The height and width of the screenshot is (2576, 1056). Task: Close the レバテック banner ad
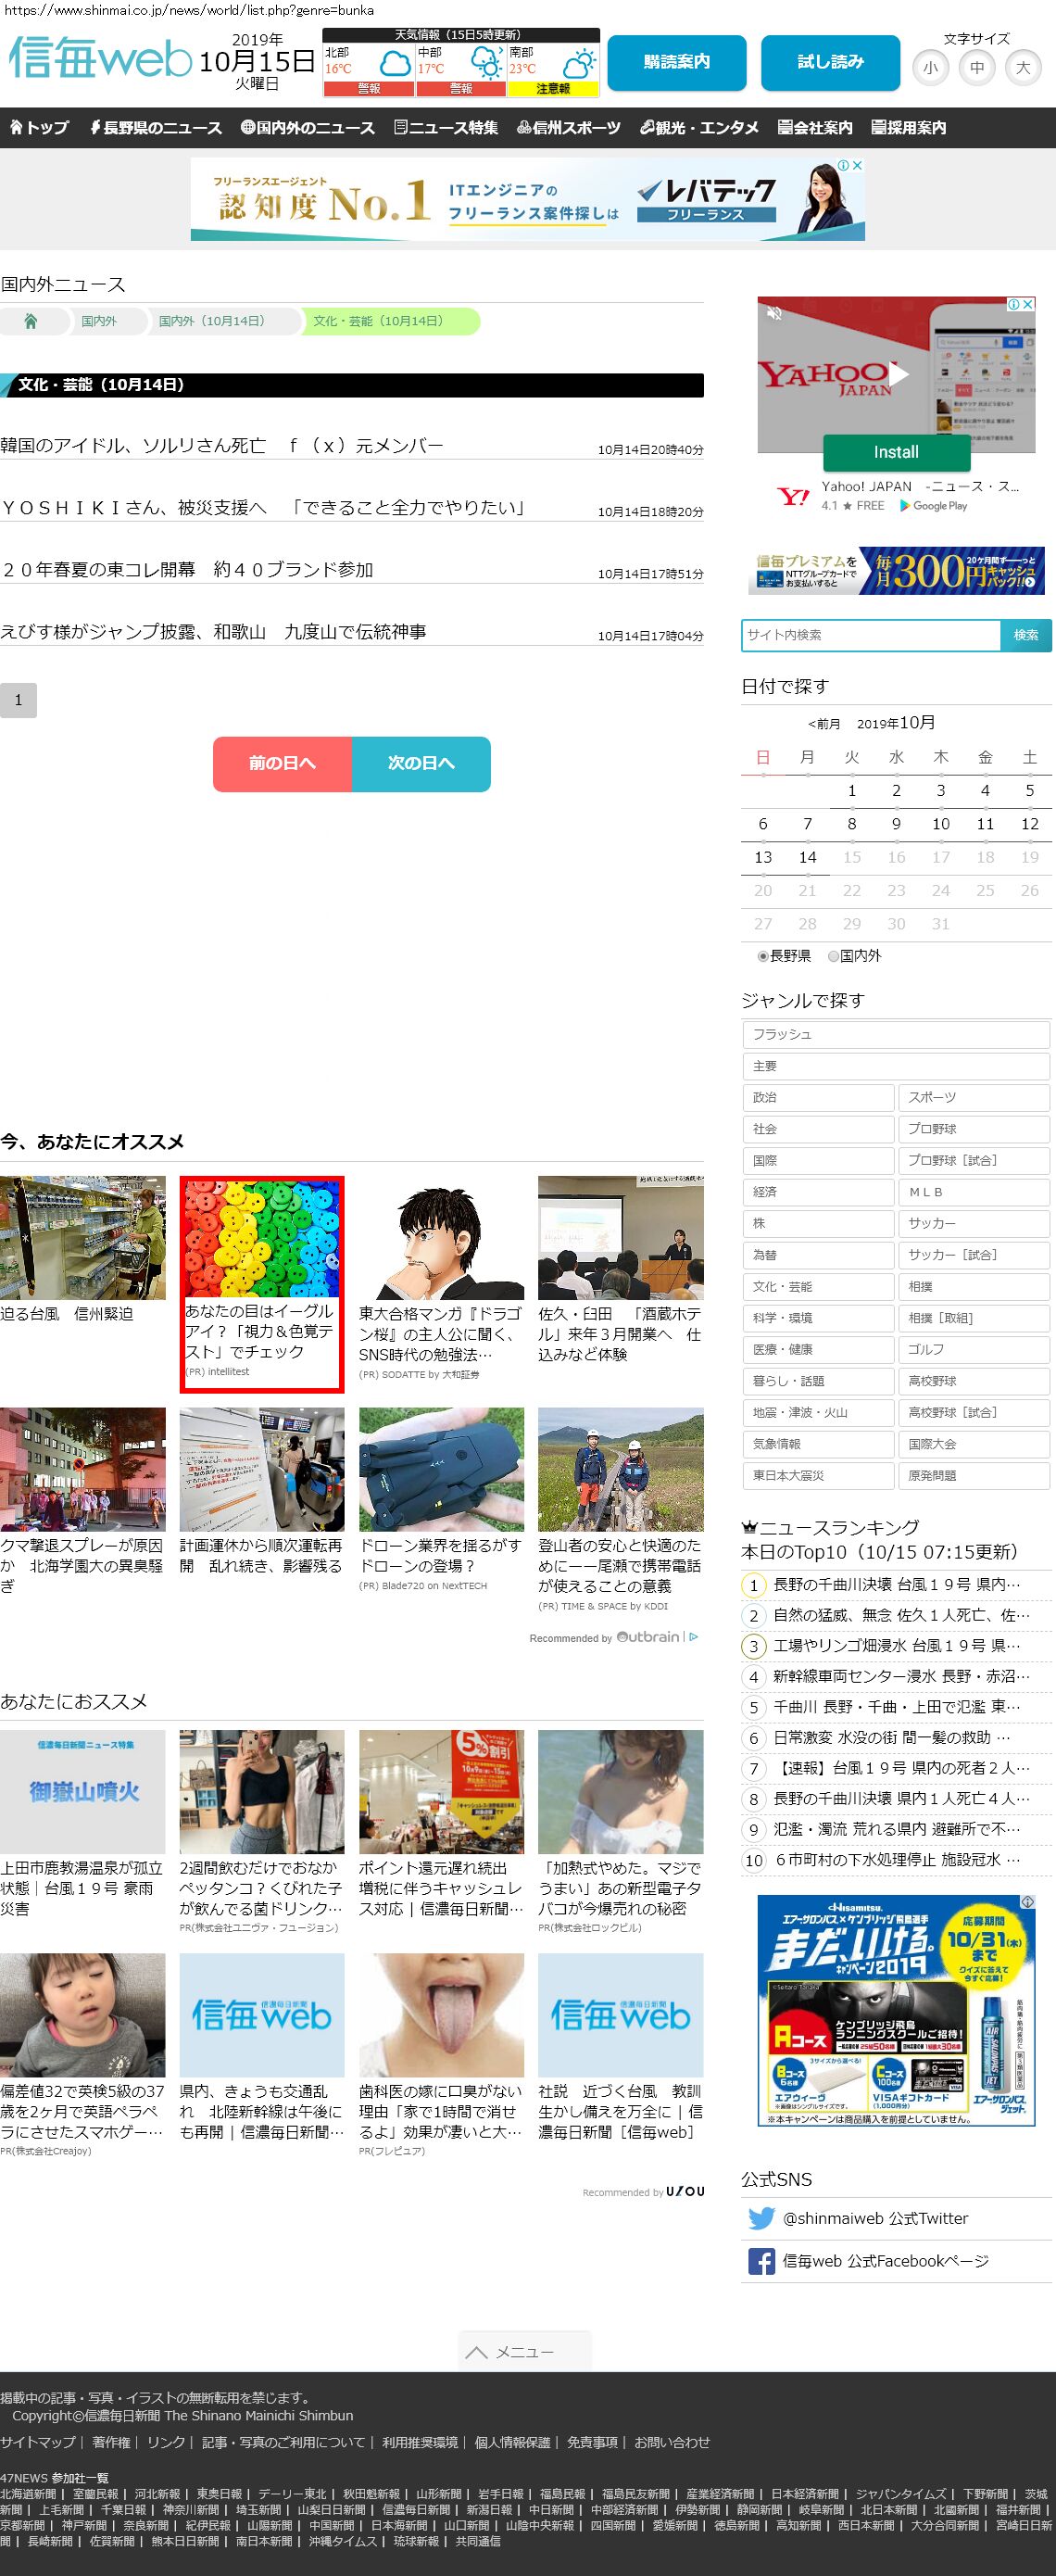pos(857,165)
